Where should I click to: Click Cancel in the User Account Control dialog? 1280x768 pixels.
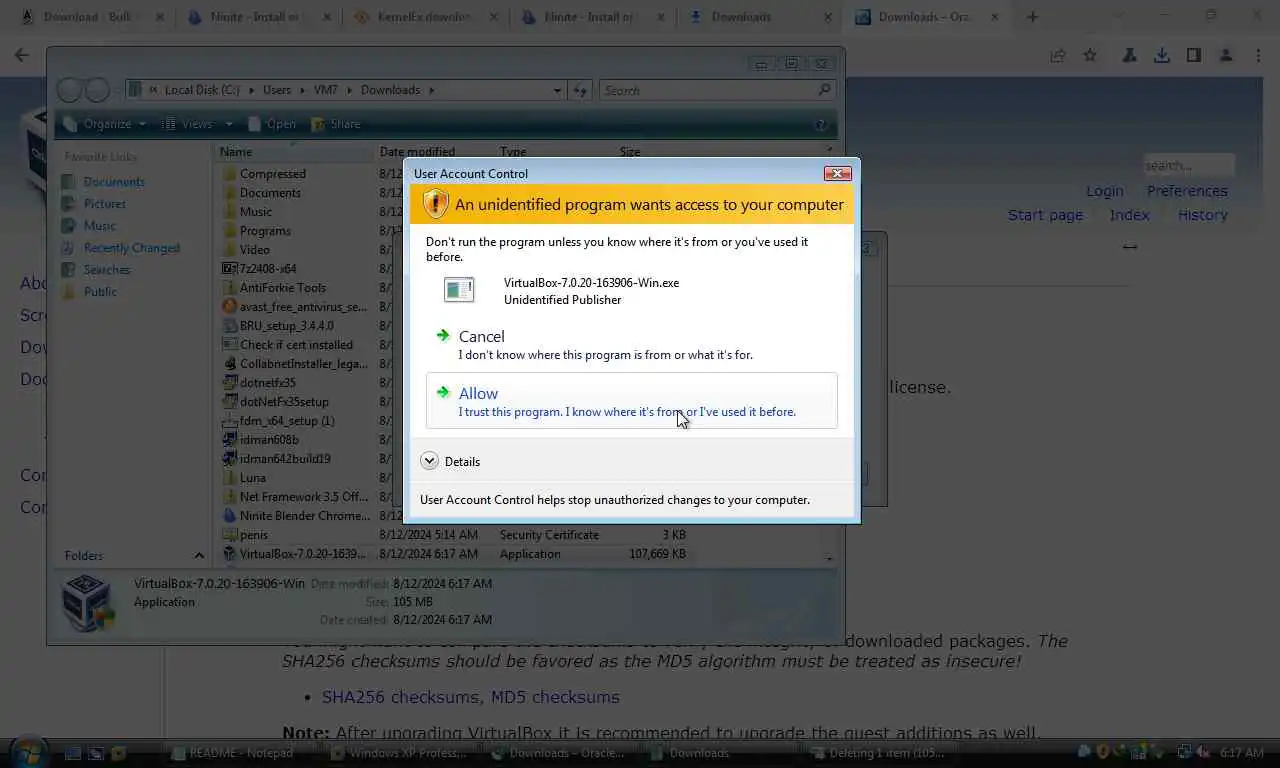631,344
